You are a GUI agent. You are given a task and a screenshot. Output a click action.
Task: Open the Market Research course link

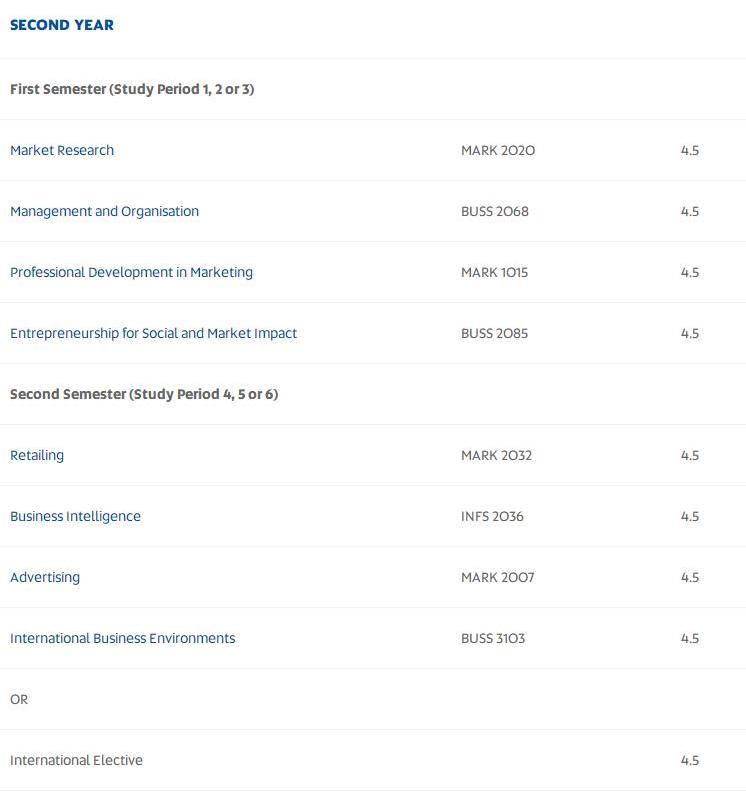pos(62,150)
